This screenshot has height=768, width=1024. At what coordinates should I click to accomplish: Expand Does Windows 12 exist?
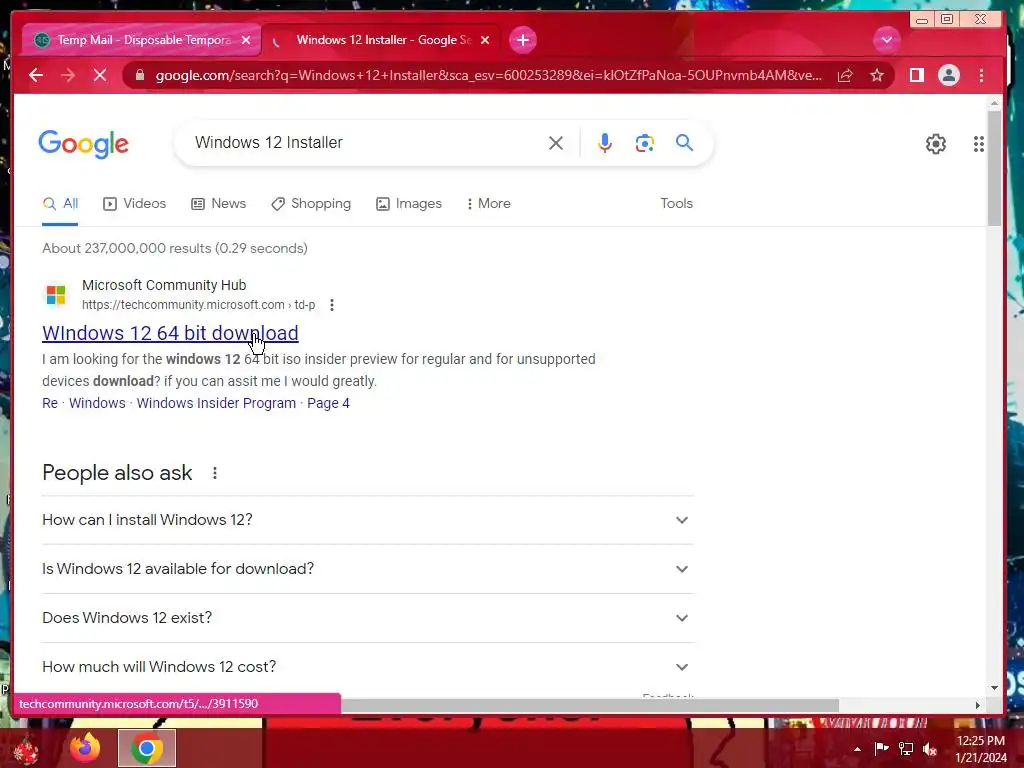tap(368, 618)
